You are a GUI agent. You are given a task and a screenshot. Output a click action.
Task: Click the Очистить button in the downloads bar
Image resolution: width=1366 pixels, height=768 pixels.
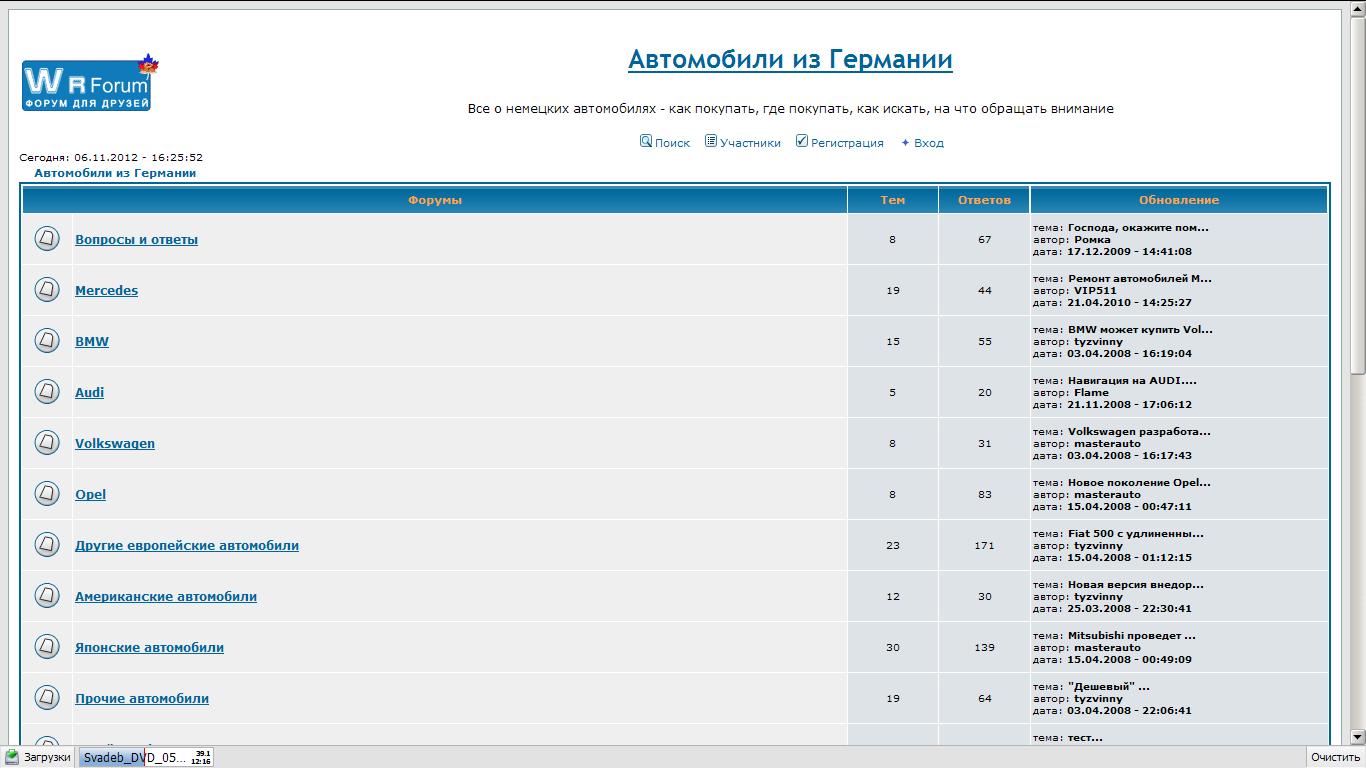(1336, 757)
